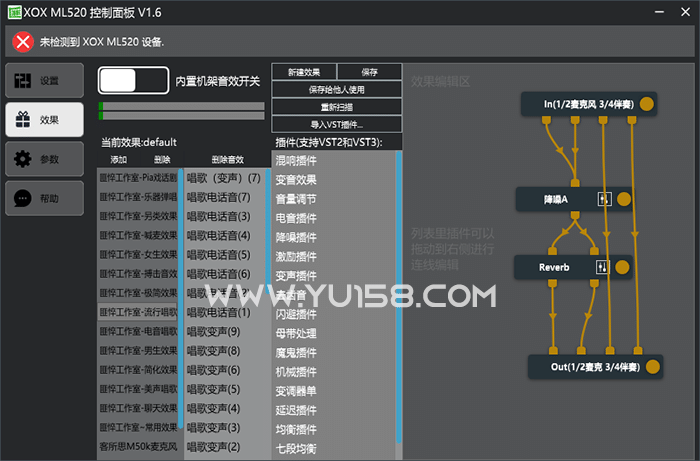This screenshot has height=461, width=700.
Task: Select the 降噪A node in the effect graph
Action: pyautogui.click(x=574, y=199)
